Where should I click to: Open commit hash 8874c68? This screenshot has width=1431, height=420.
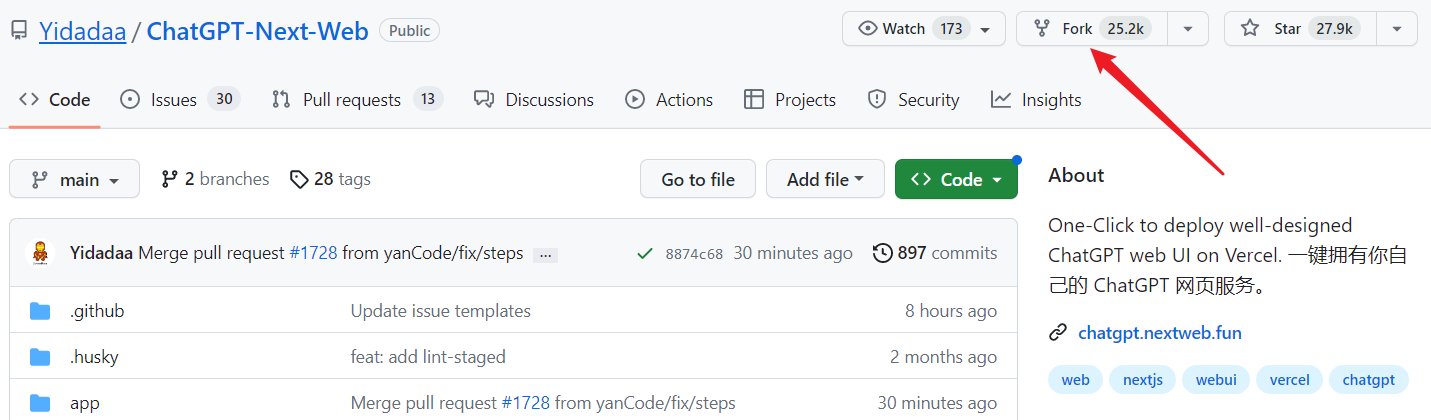(694, 254)
